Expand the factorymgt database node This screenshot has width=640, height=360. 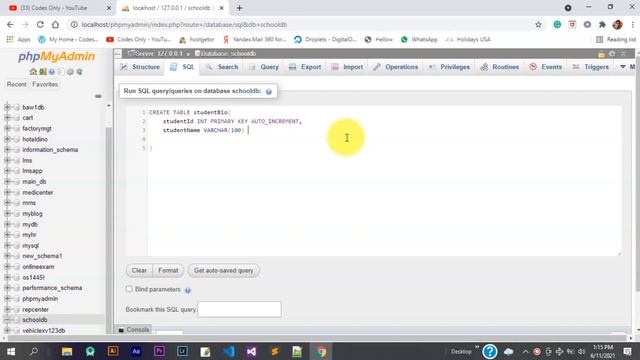point(7,129)
